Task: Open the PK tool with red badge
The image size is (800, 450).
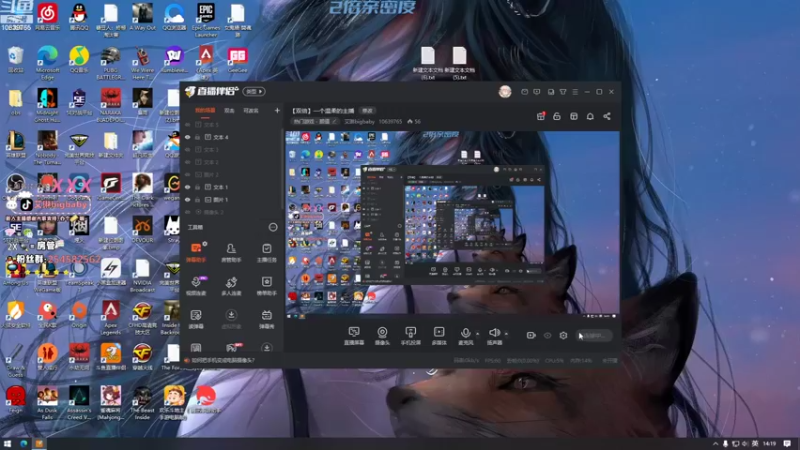Action: 232,347
